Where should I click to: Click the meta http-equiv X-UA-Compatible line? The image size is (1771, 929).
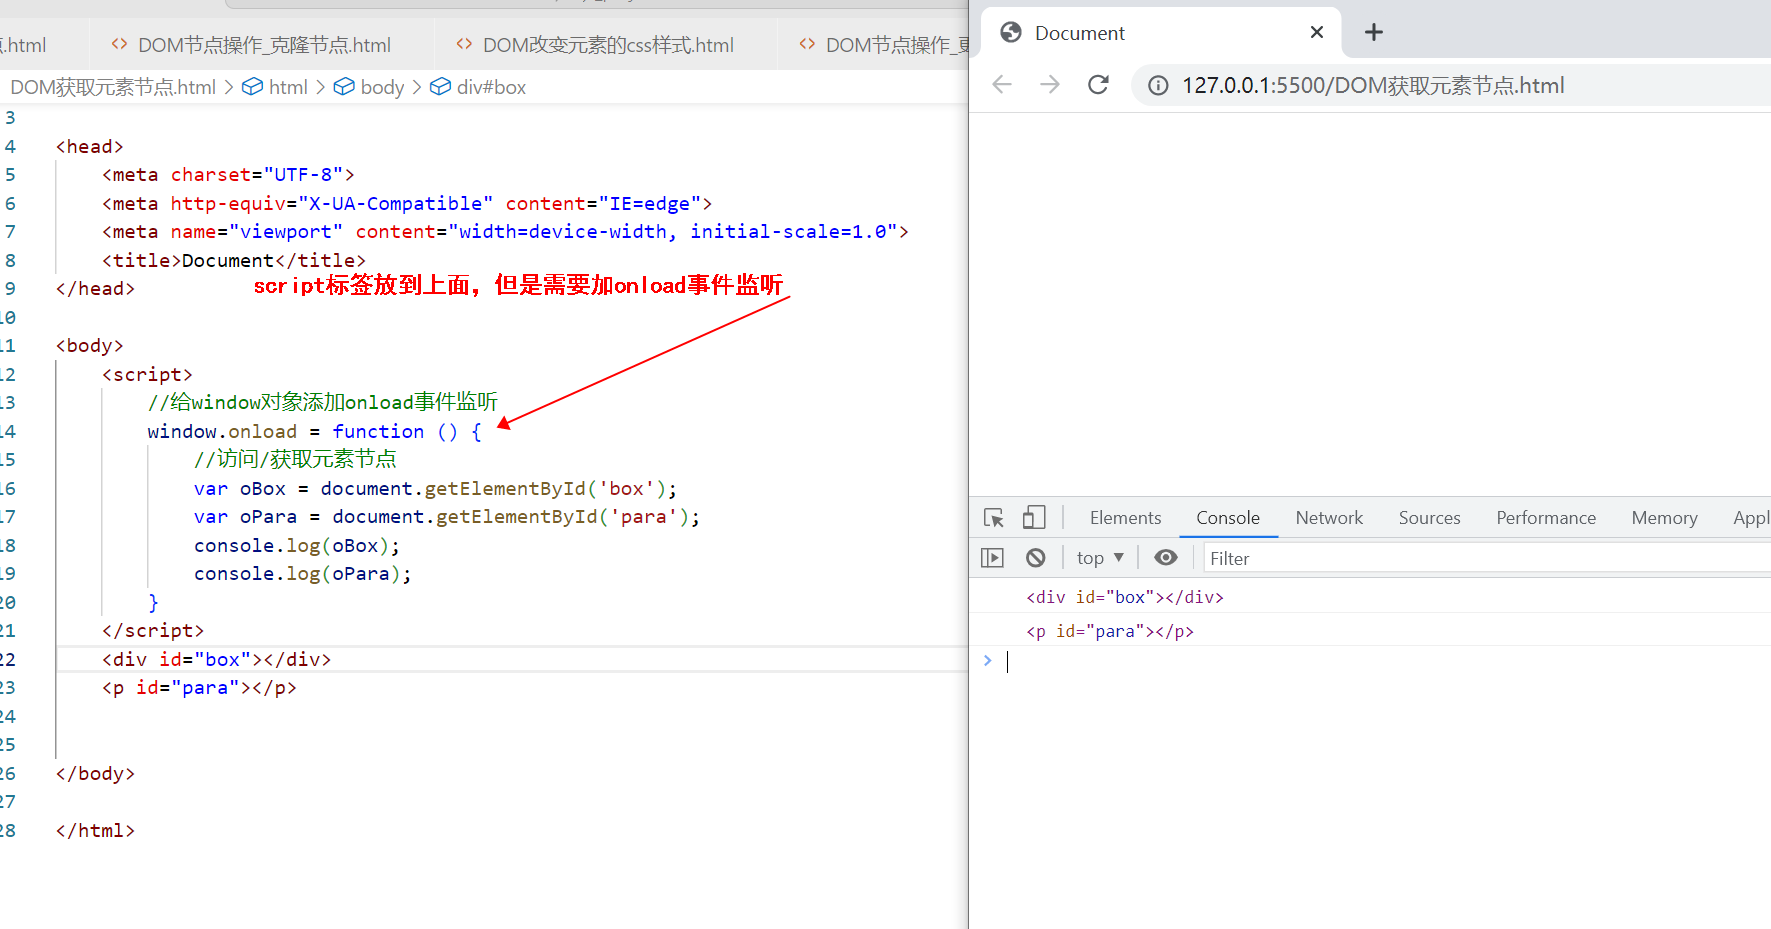406,203
